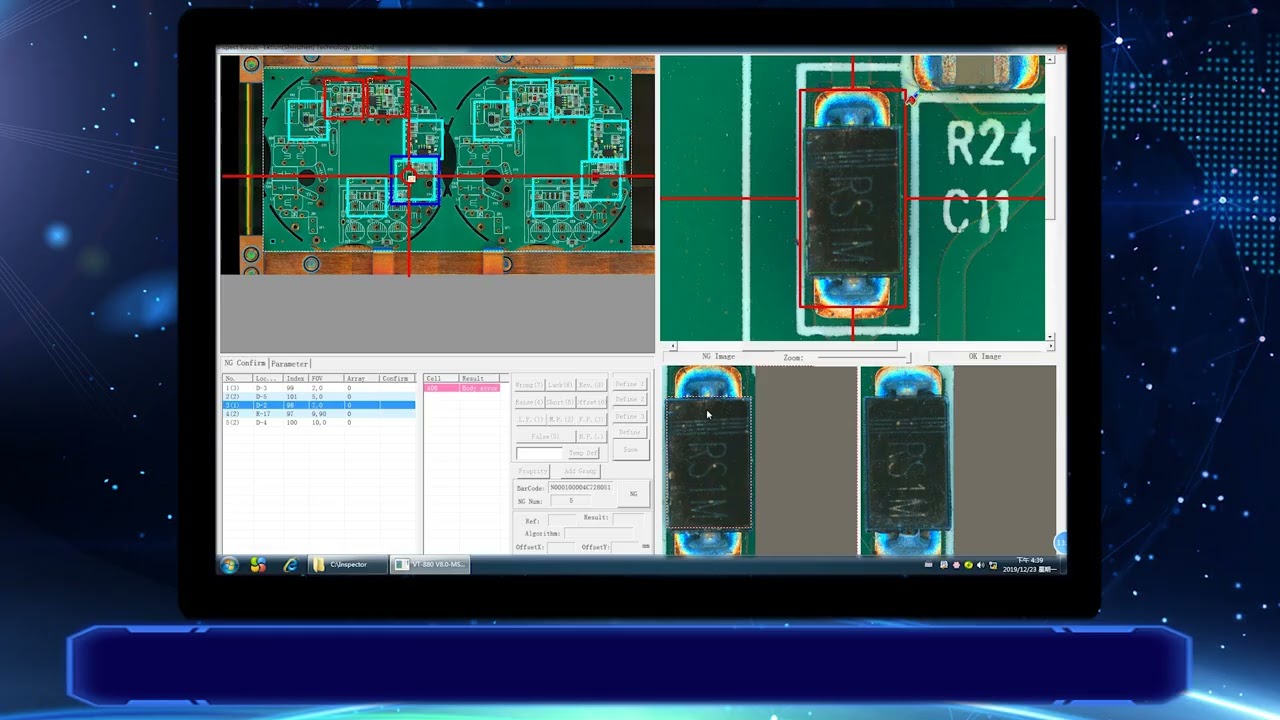Click the FOV column header
The image size is (1280, 720).
326,379
